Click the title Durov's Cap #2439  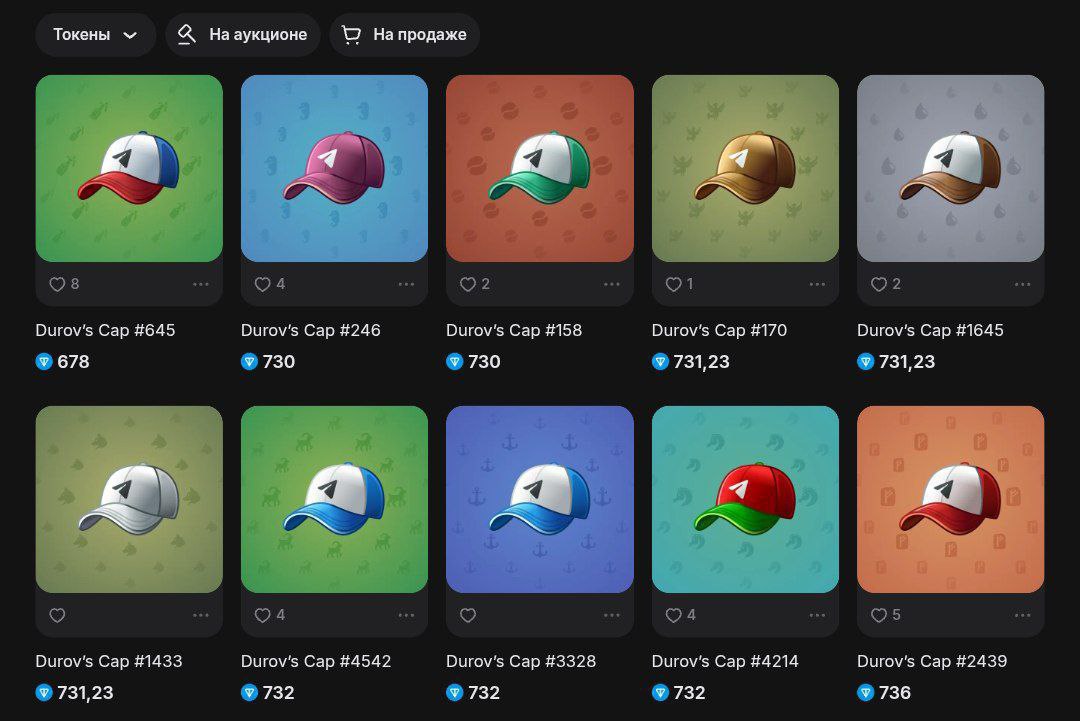pos(932,661)
